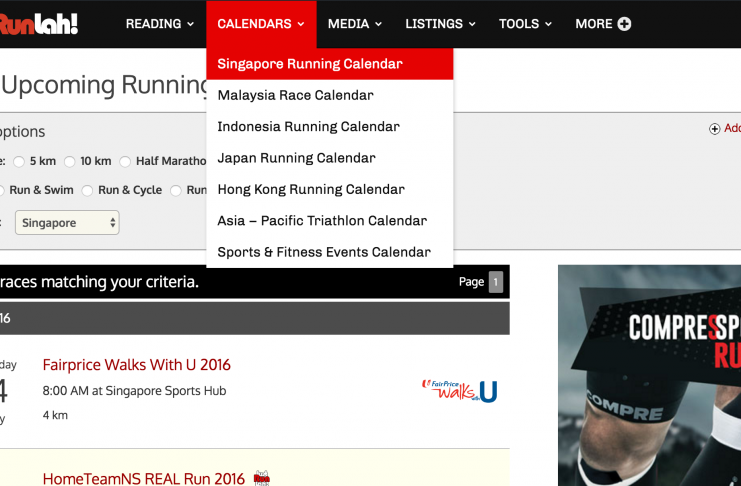Select the radio button before partially hidden Run option
Image resolution: width=741 pixels, height=486 pixels.
pos(176,191)
